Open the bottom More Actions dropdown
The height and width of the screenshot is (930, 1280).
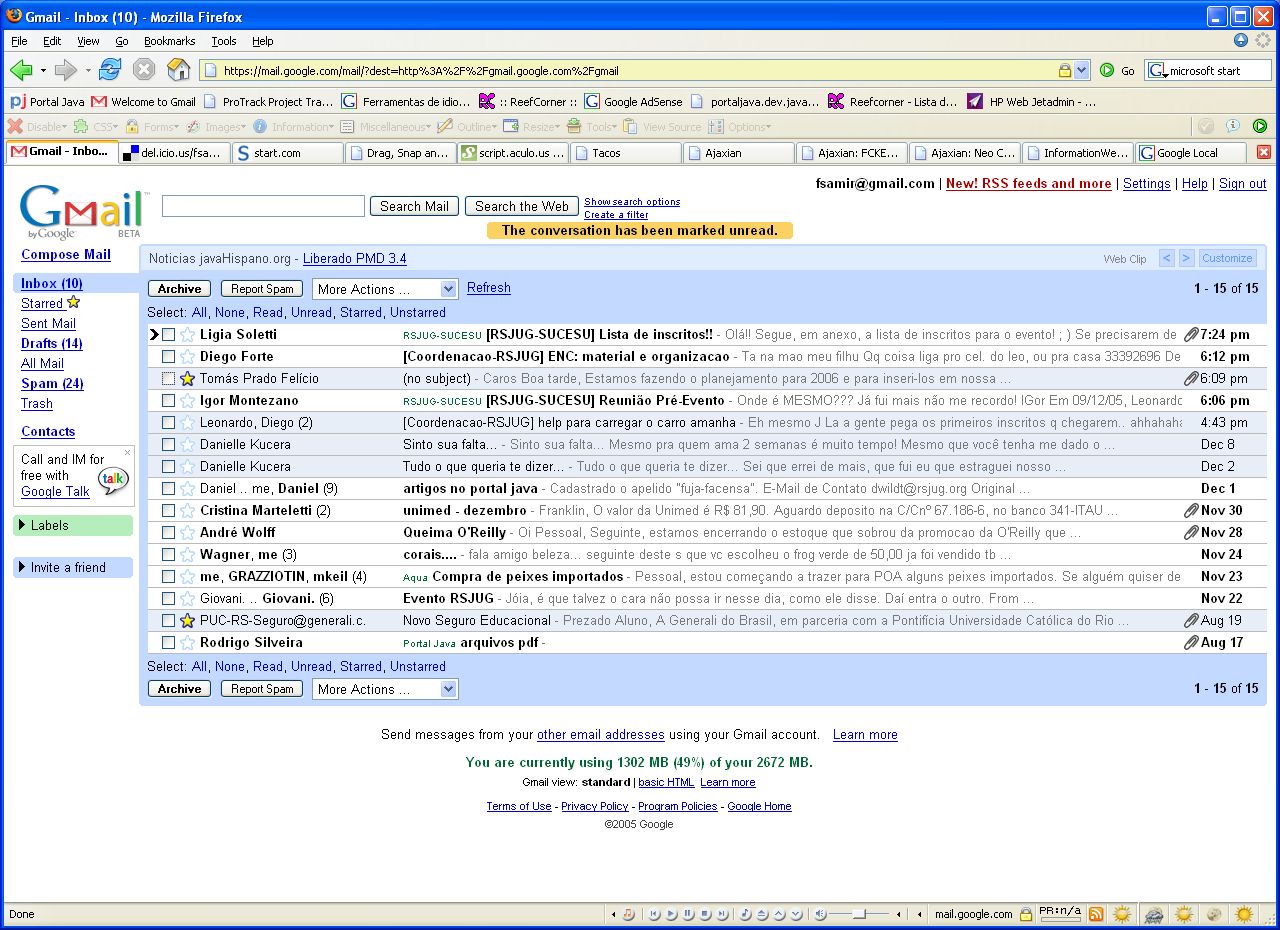tap(385, 689)
